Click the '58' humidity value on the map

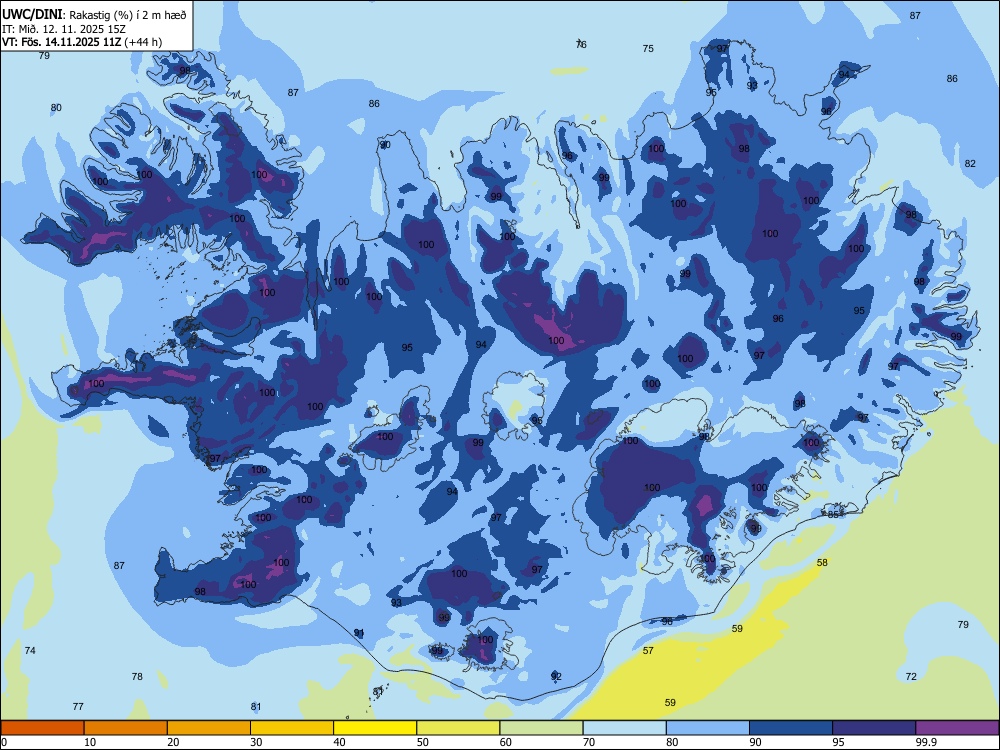822,562
